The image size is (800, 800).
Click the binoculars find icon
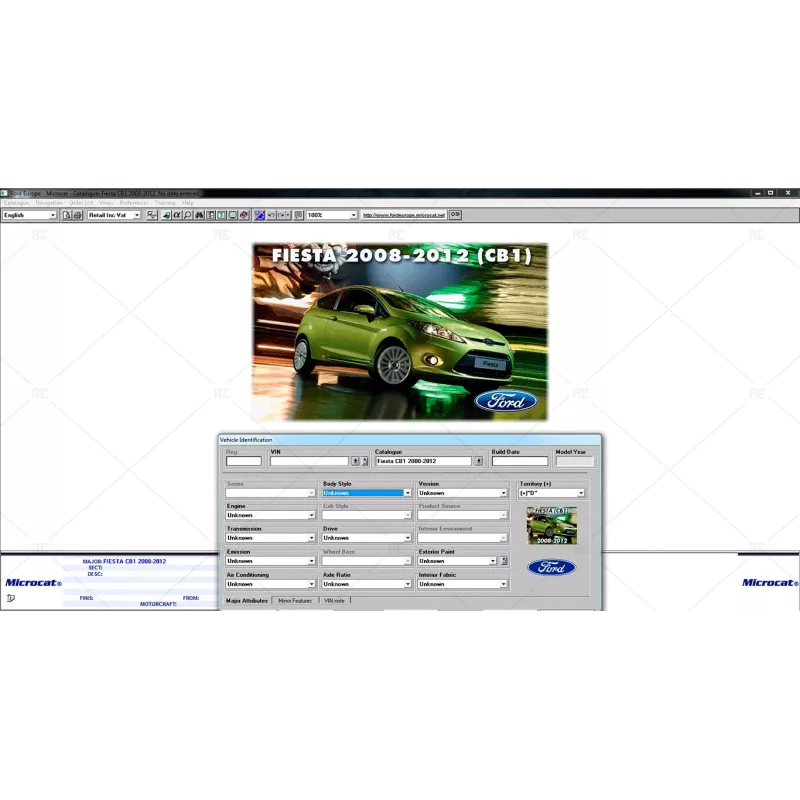coord(199,215)
